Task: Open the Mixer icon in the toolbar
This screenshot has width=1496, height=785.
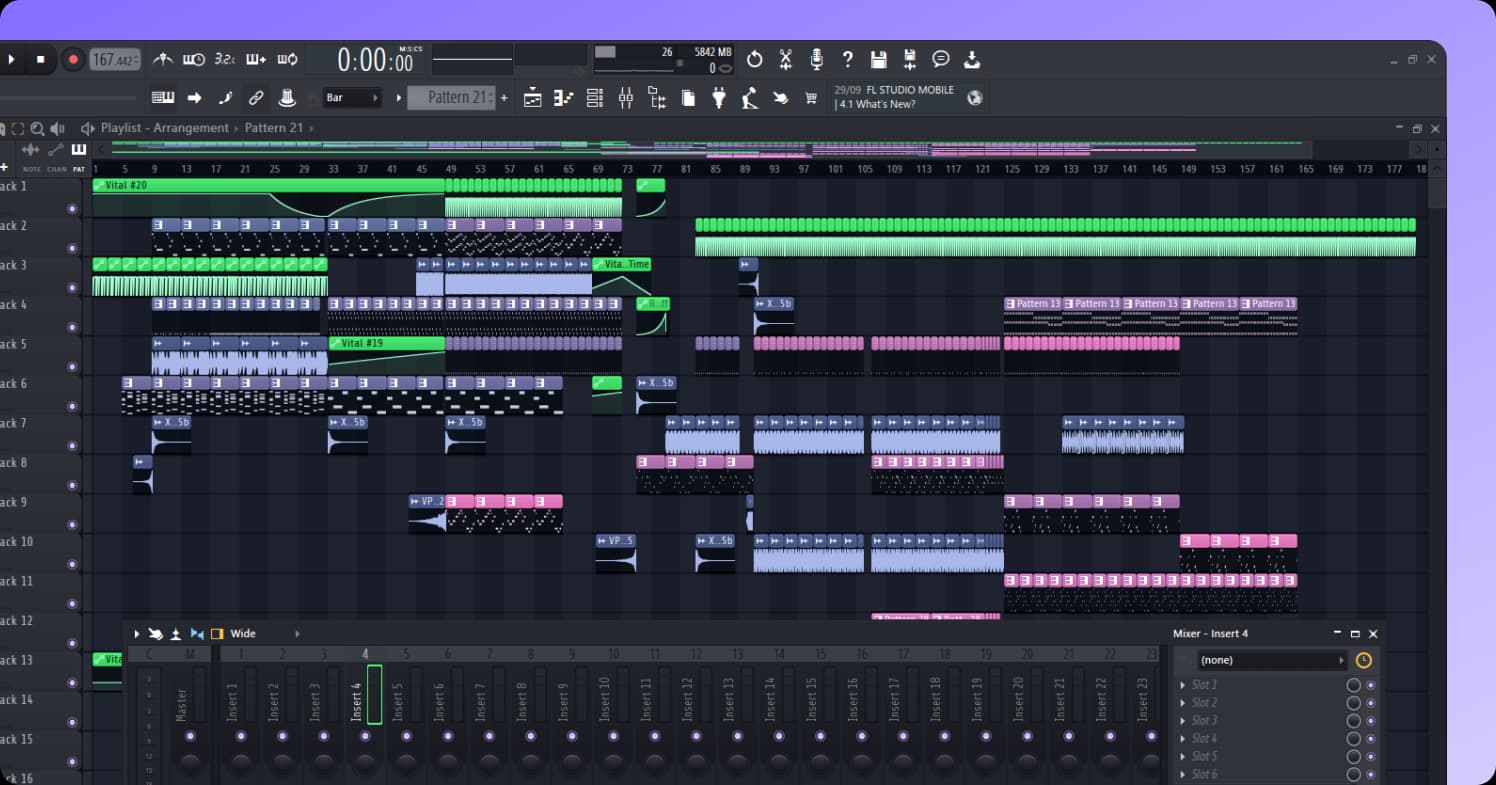Action: [x=625, y=97]
